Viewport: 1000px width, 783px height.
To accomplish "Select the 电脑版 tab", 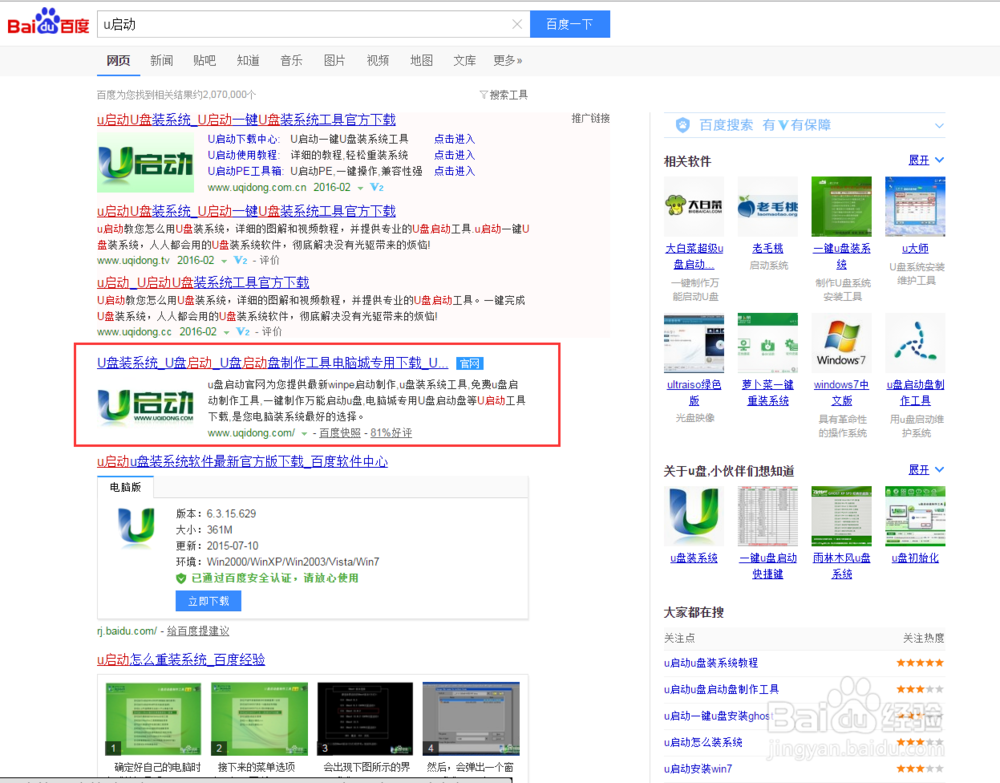I will [x=125, y=487].
